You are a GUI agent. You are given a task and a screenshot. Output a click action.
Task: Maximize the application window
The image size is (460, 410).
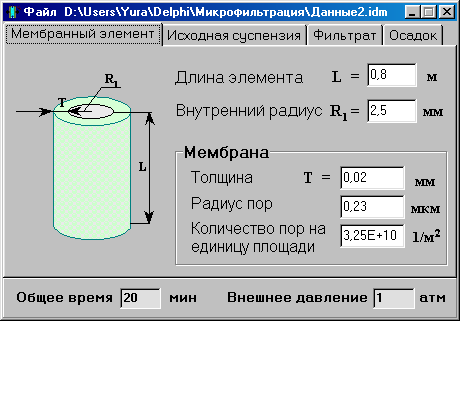point(428,12)
